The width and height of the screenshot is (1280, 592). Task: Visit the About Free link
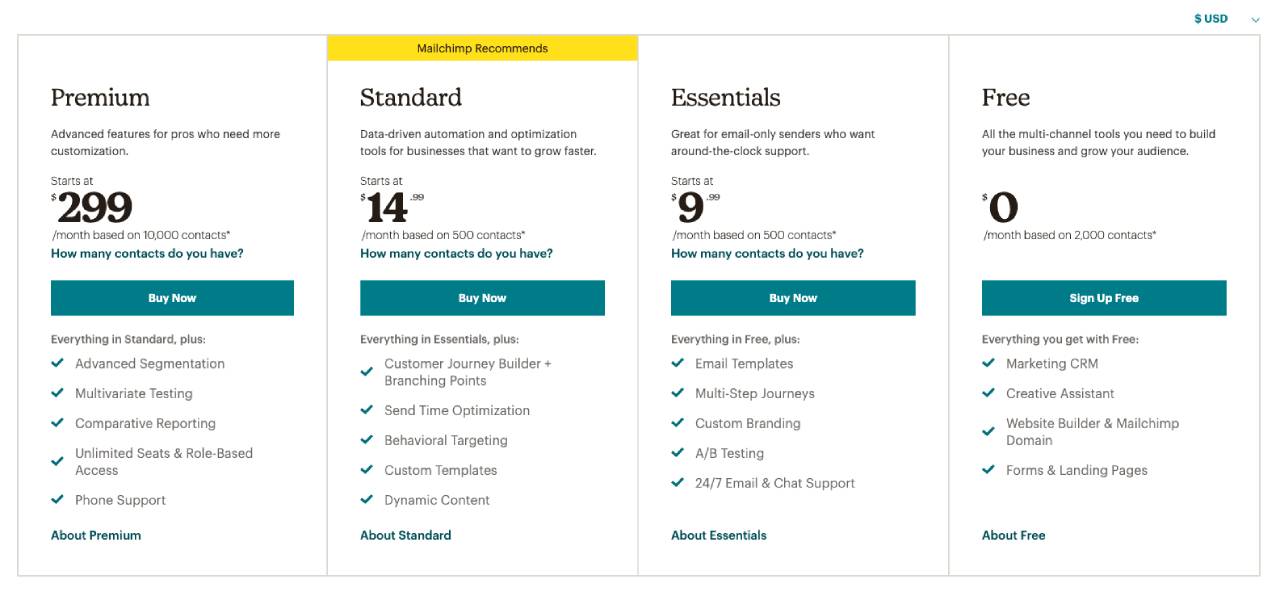tap(1013, 535)
